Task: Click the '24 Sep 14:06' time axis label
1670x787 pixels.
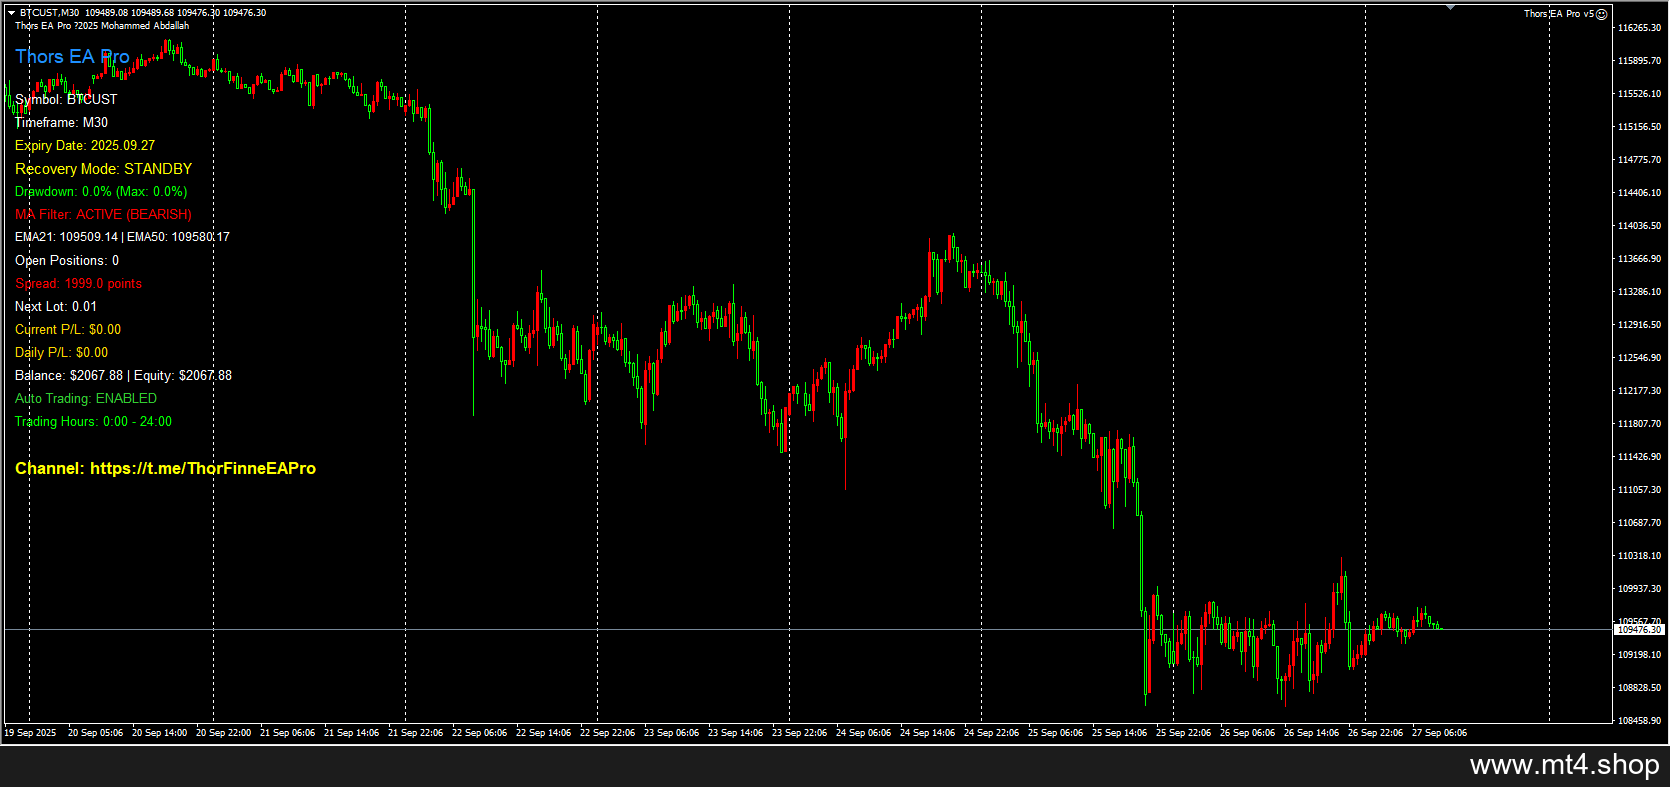Action: [927, 733]
